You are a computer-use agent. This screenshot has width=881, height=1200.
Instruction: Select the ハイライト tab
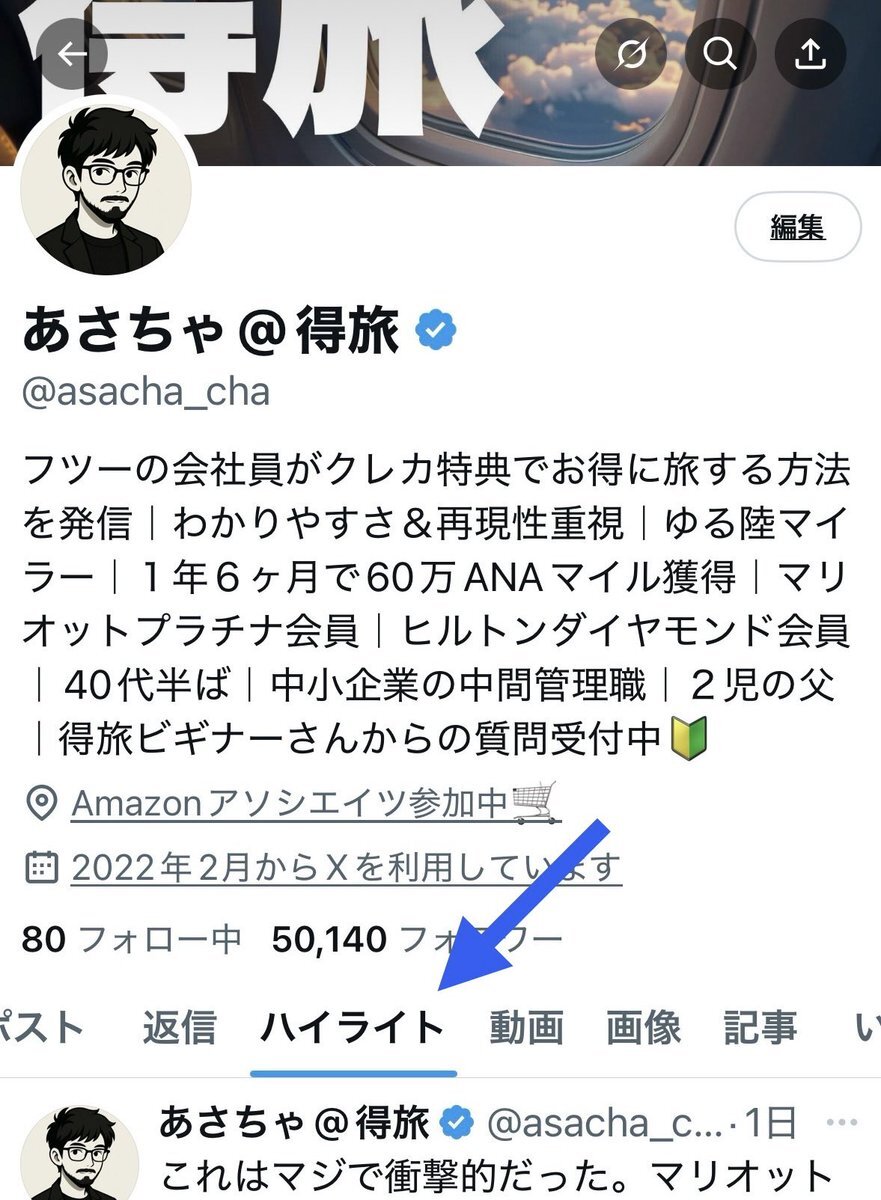pyautogui.click(x=353, y=1028)
